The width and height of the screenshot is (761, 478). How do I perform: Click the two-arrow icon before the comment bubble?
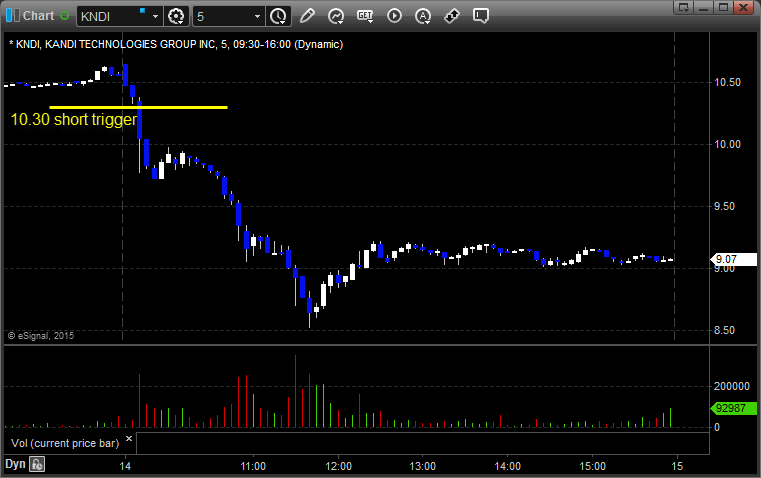(452, 16)
